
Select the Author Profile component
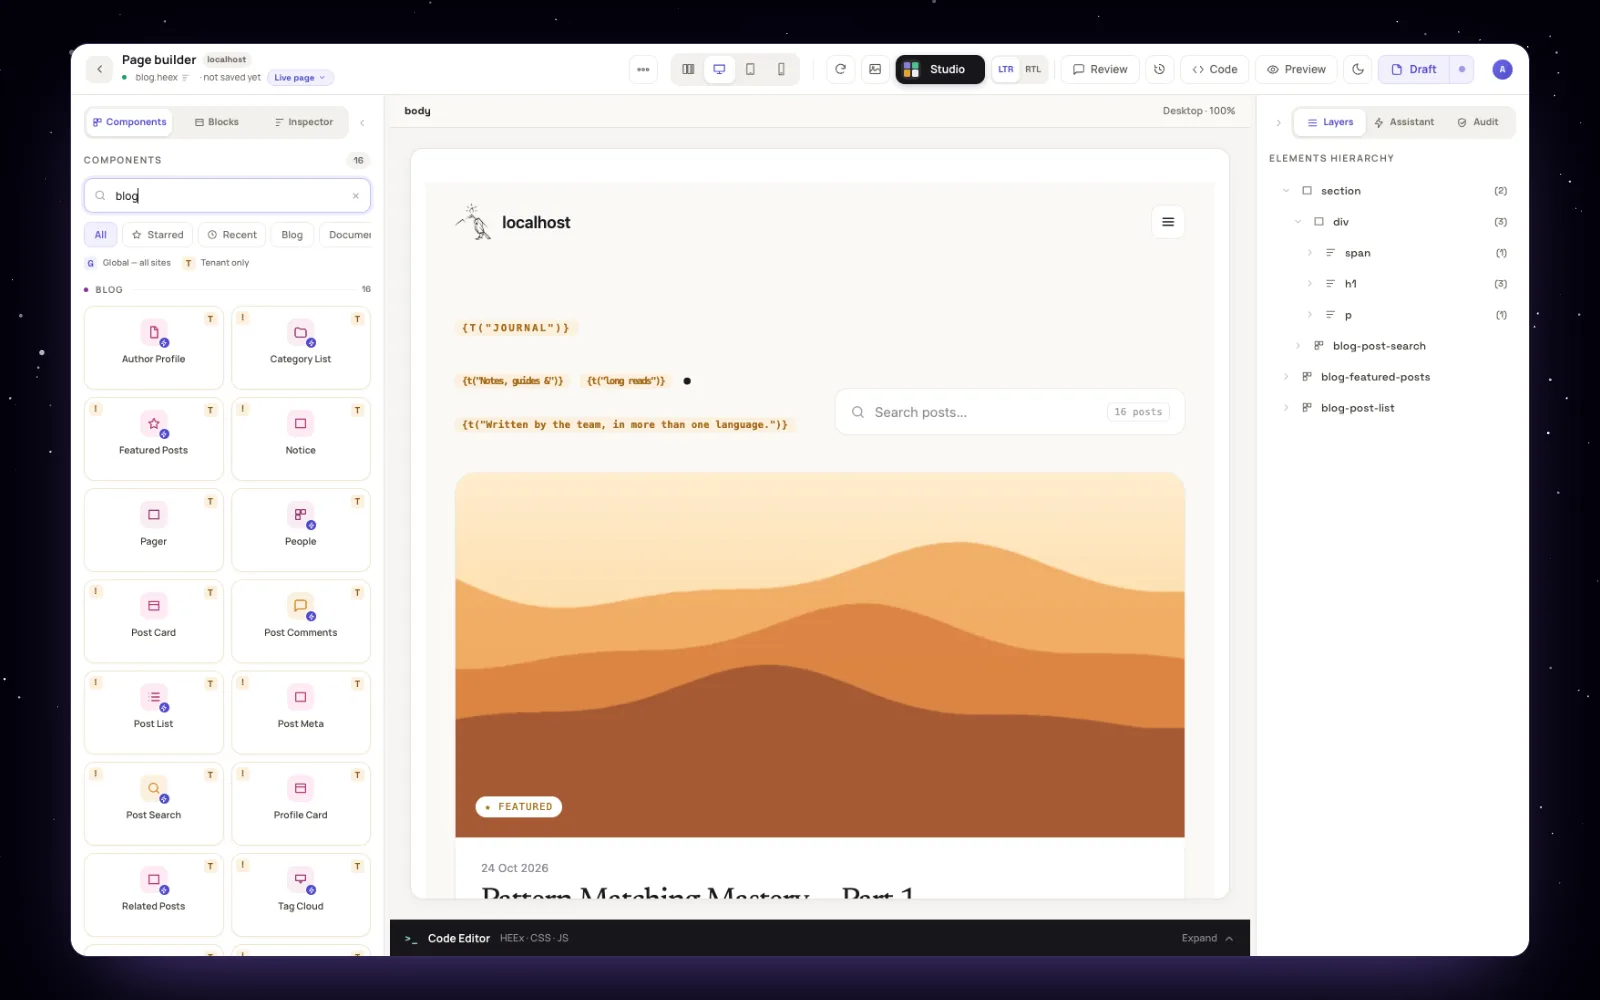click(154, 347)
